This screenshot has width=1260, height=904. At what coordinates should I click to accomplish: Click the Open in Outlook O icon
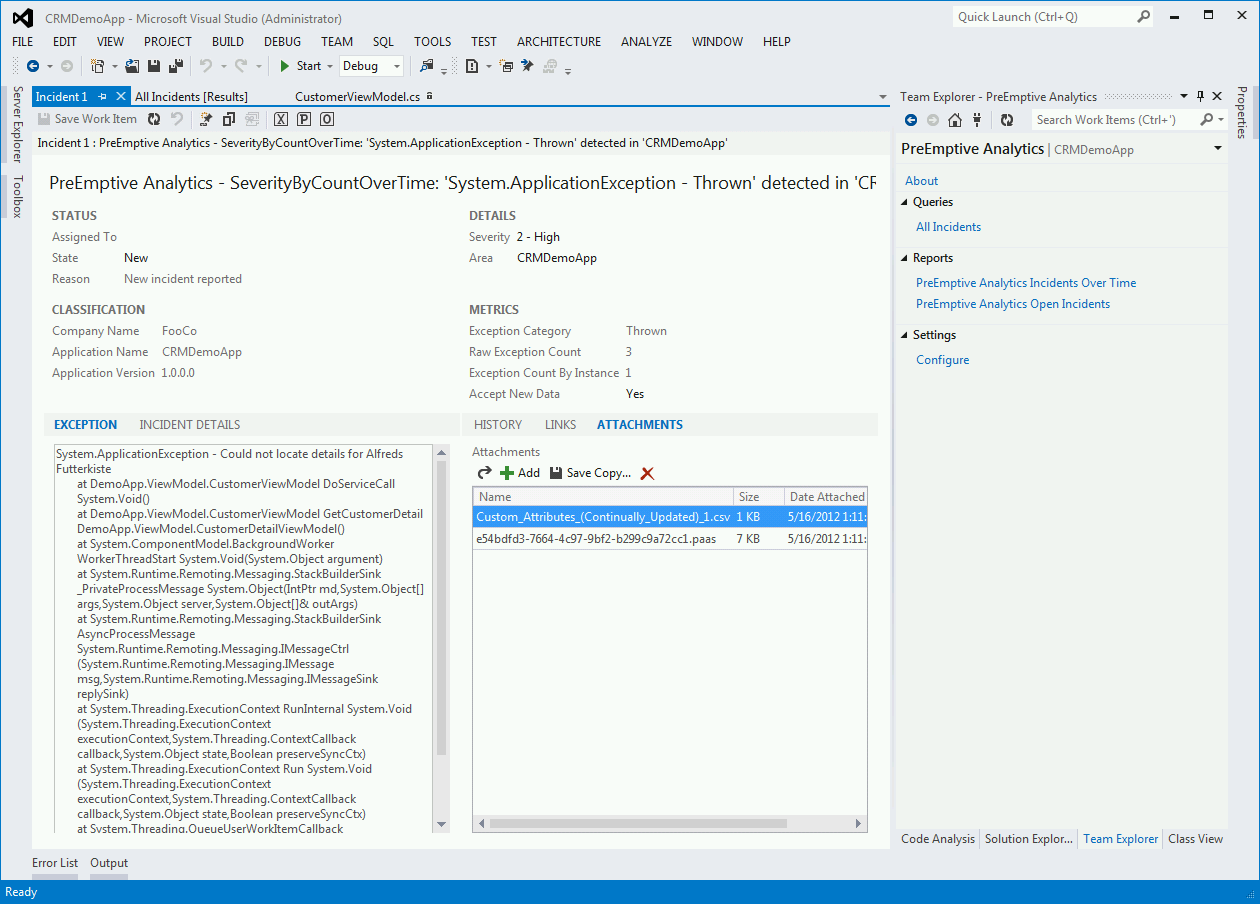[x=327, y=119]
